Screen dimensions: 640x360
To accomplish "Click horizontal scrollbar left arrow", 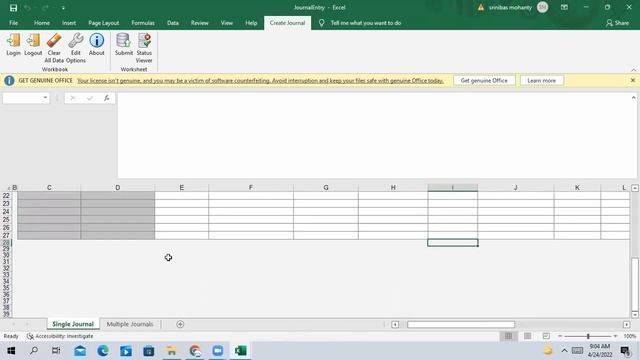I will click(x=395, y=324).
